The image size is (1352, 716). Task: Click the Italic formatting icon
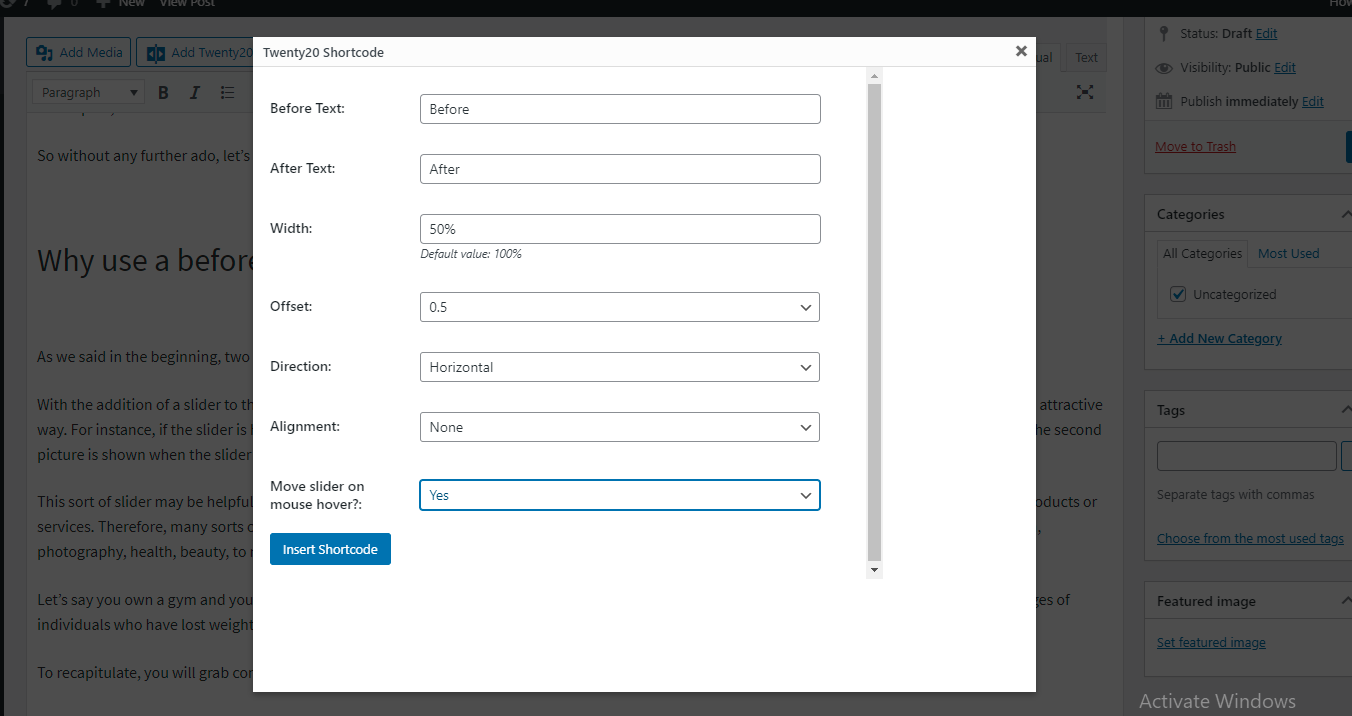(195, 92)
